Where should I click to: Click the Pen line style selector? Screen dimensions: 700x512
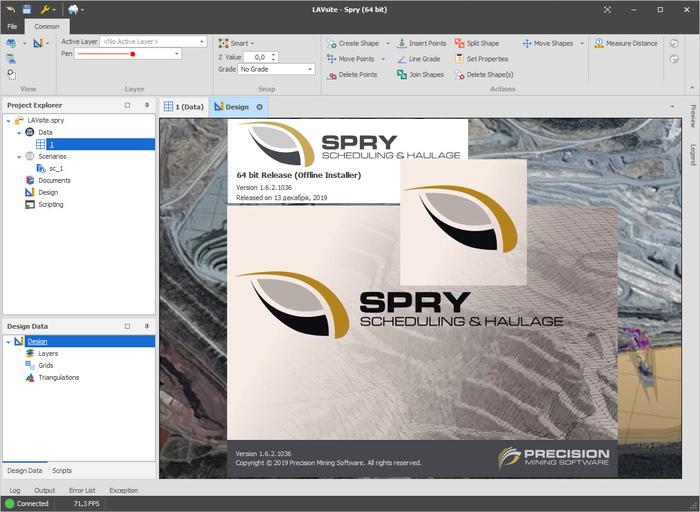coord(135,54)
